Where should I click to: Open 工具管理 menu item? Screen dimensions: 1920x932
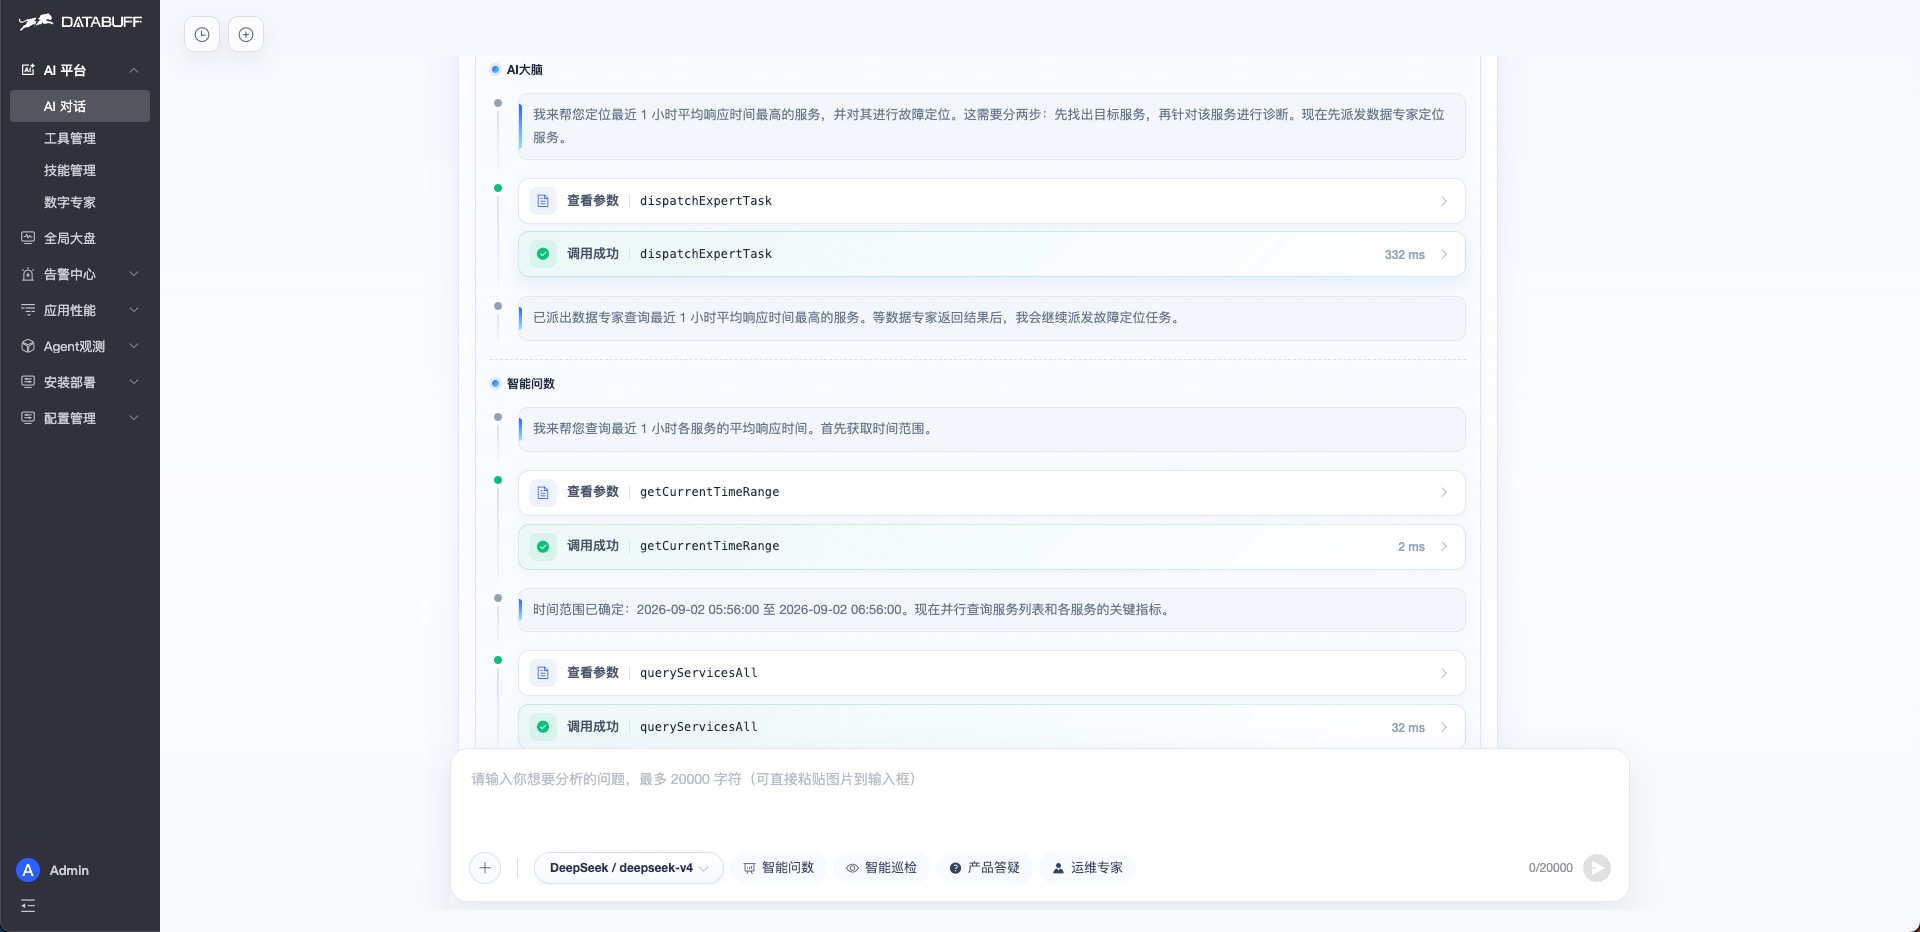pos(80,138)
